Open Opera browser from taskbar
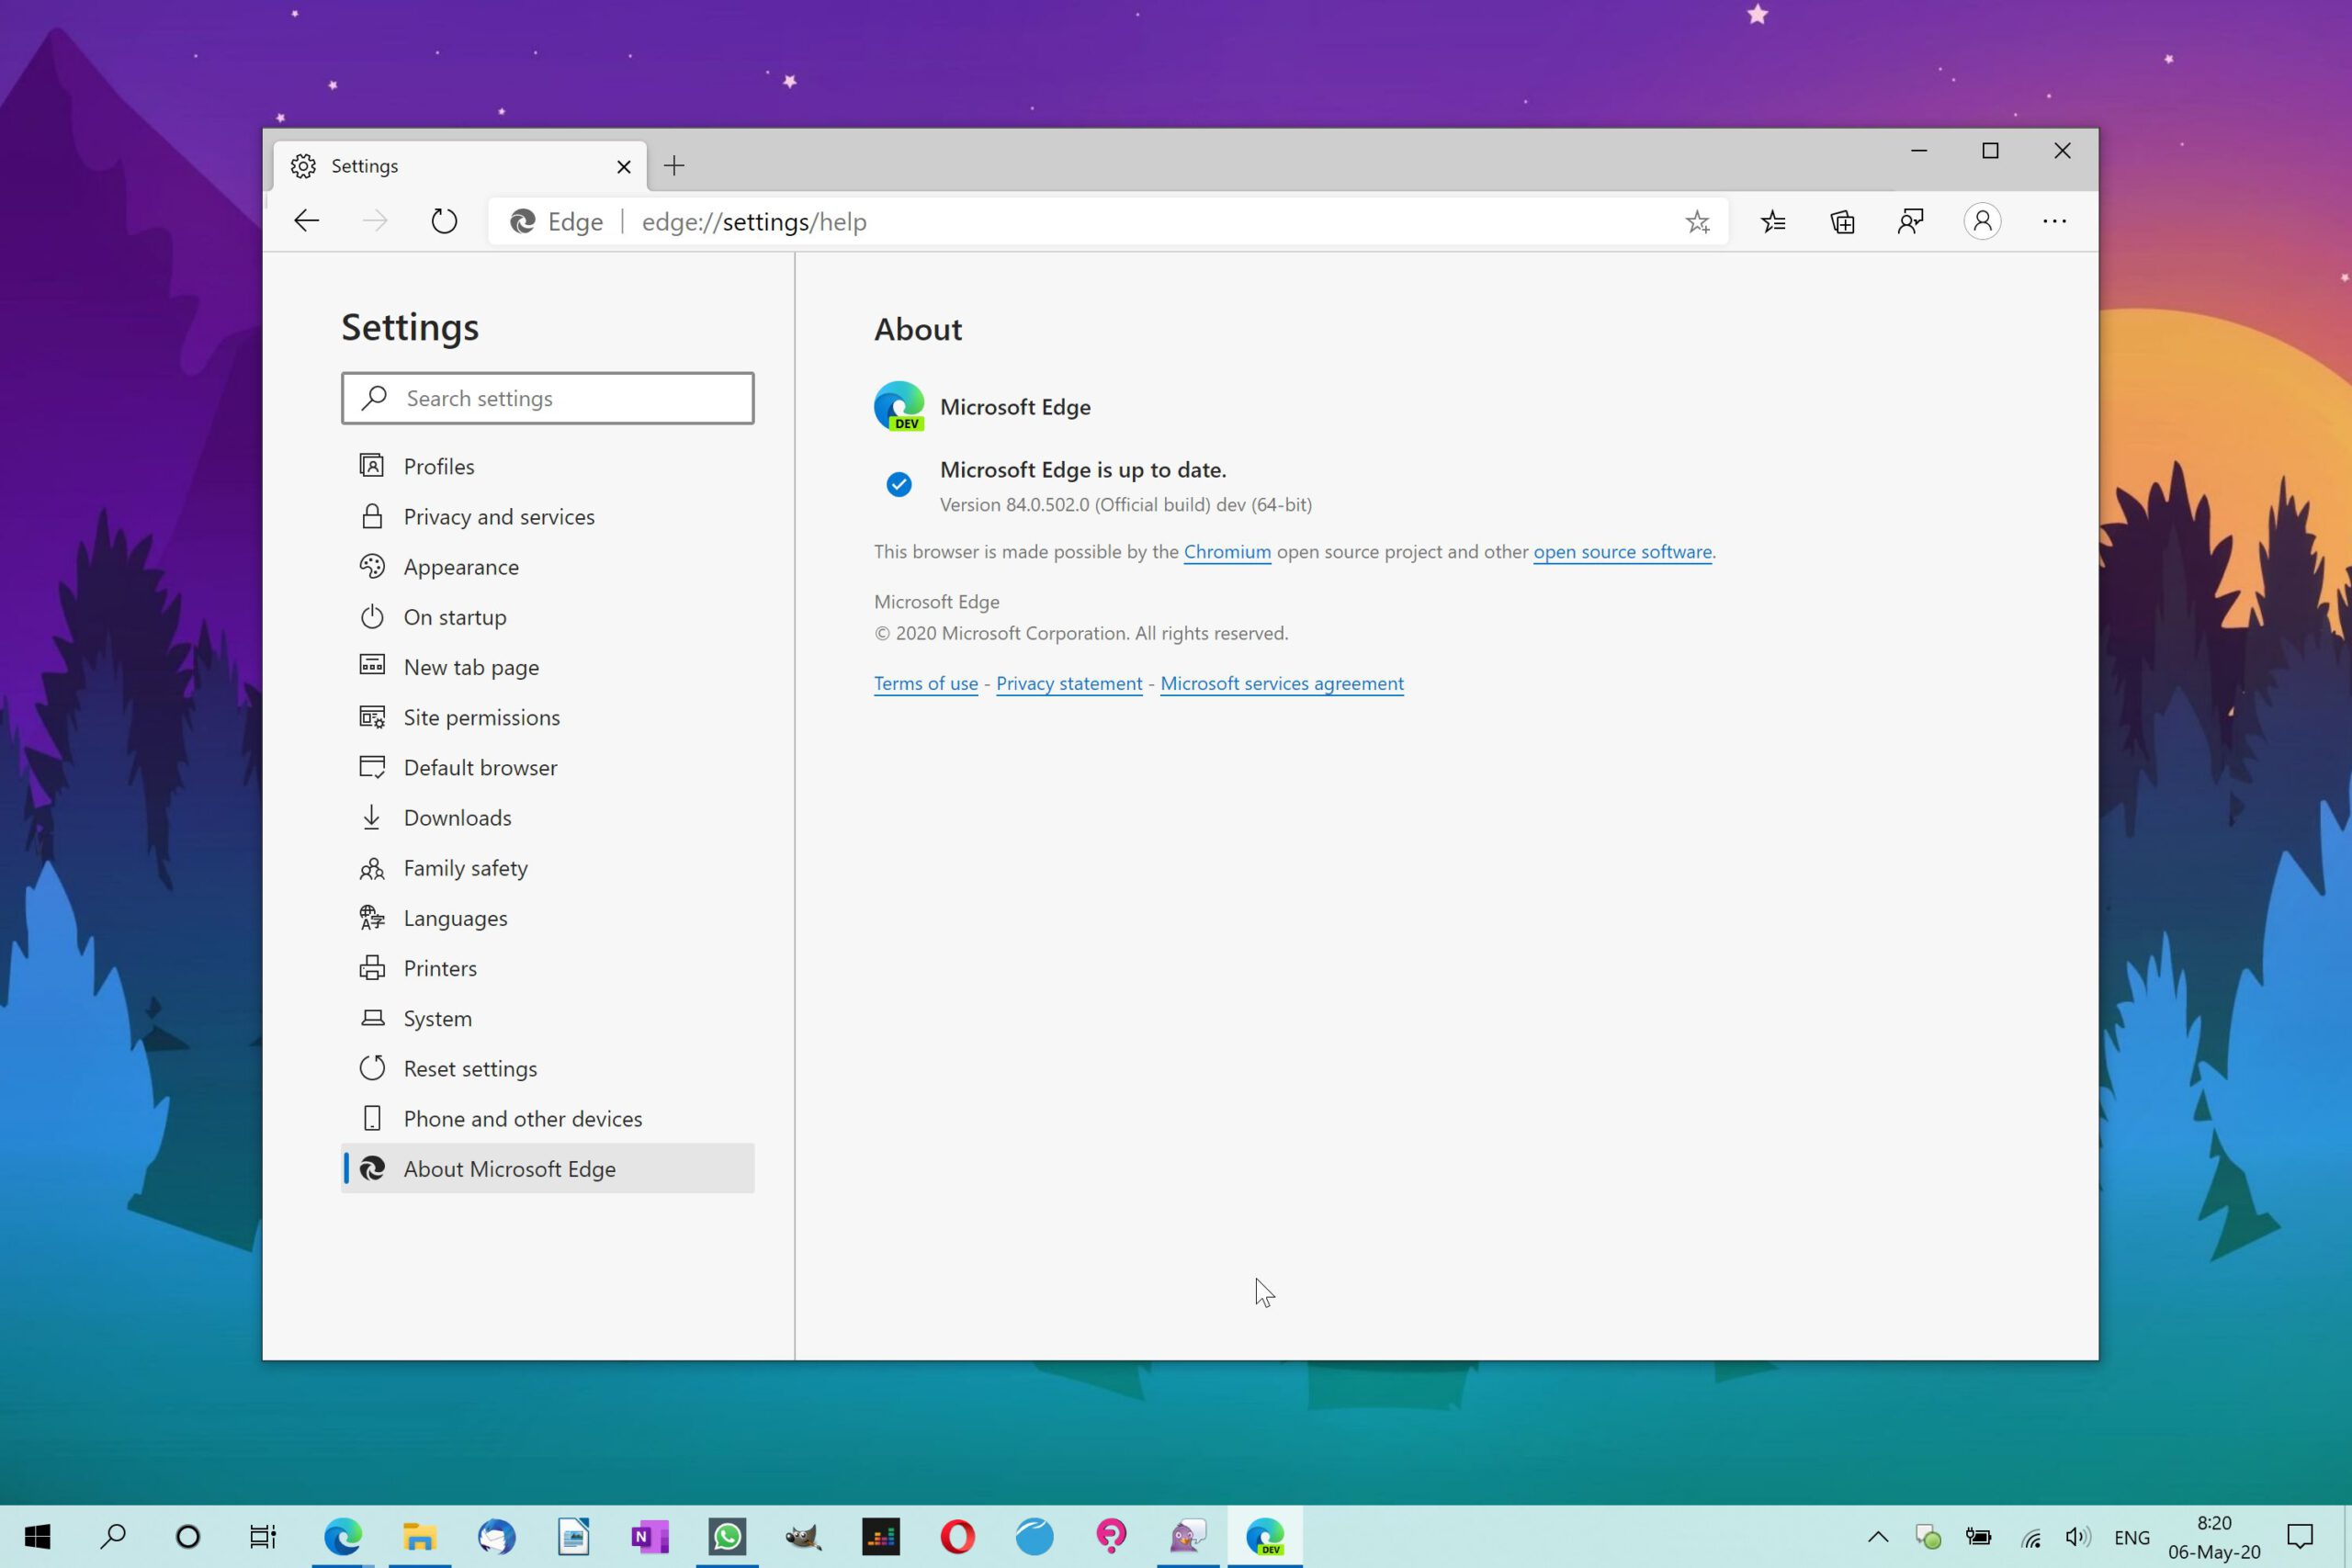Image resolution: width=2352 pixels, height=1568 pixels. coord(957,1536)
